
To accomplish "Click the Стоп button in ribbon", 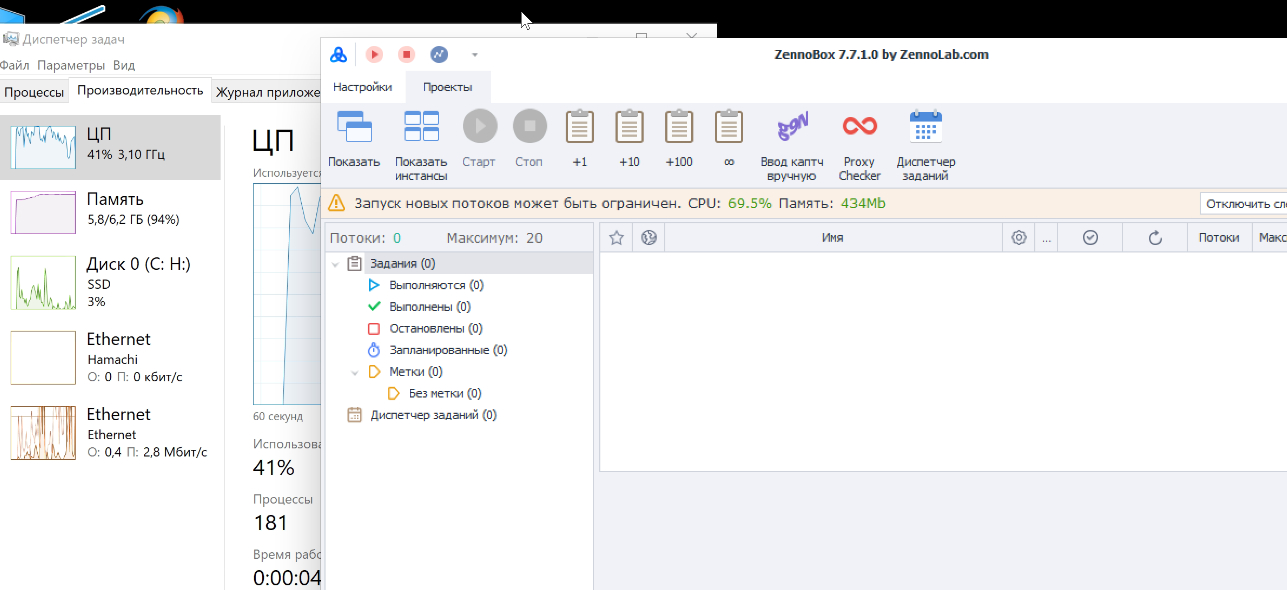I will 529,139.
